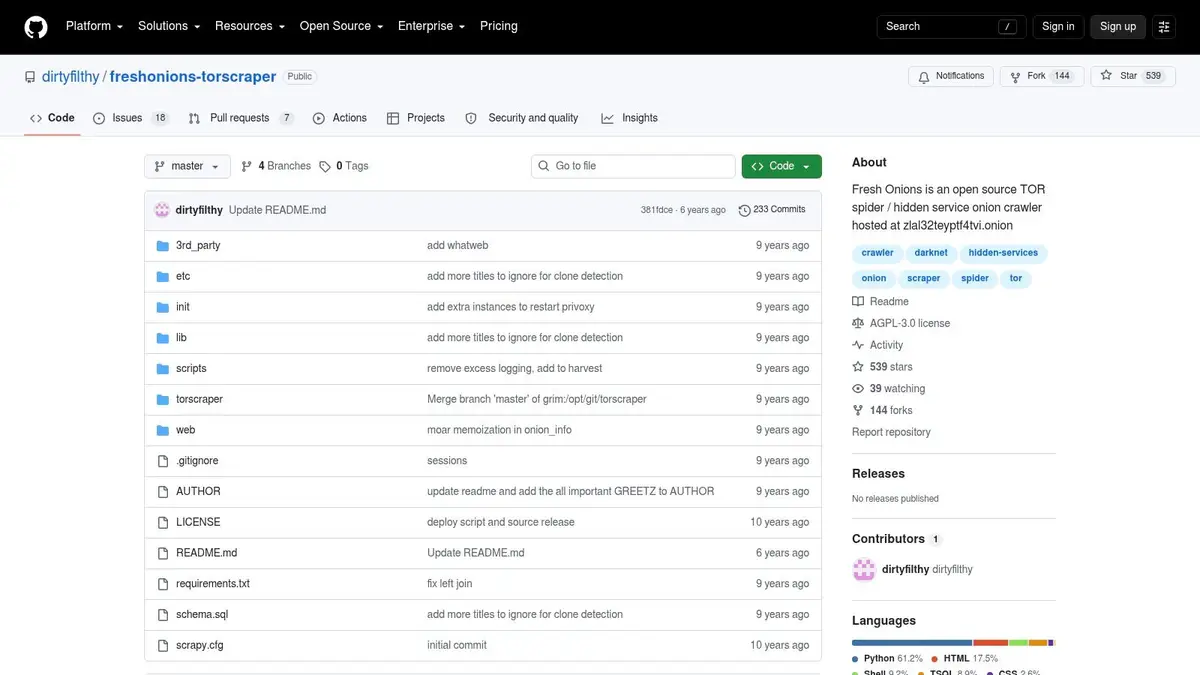Select the crawler topic tag
Screen dimensions: 1200x675
[877, 253]
